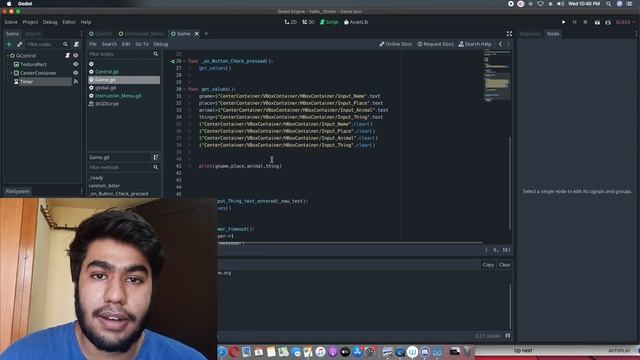Expand CenterContainer tree node
The height and width of the screenshot is (360, 640).
pyautogui.click(x=11, y=73)
